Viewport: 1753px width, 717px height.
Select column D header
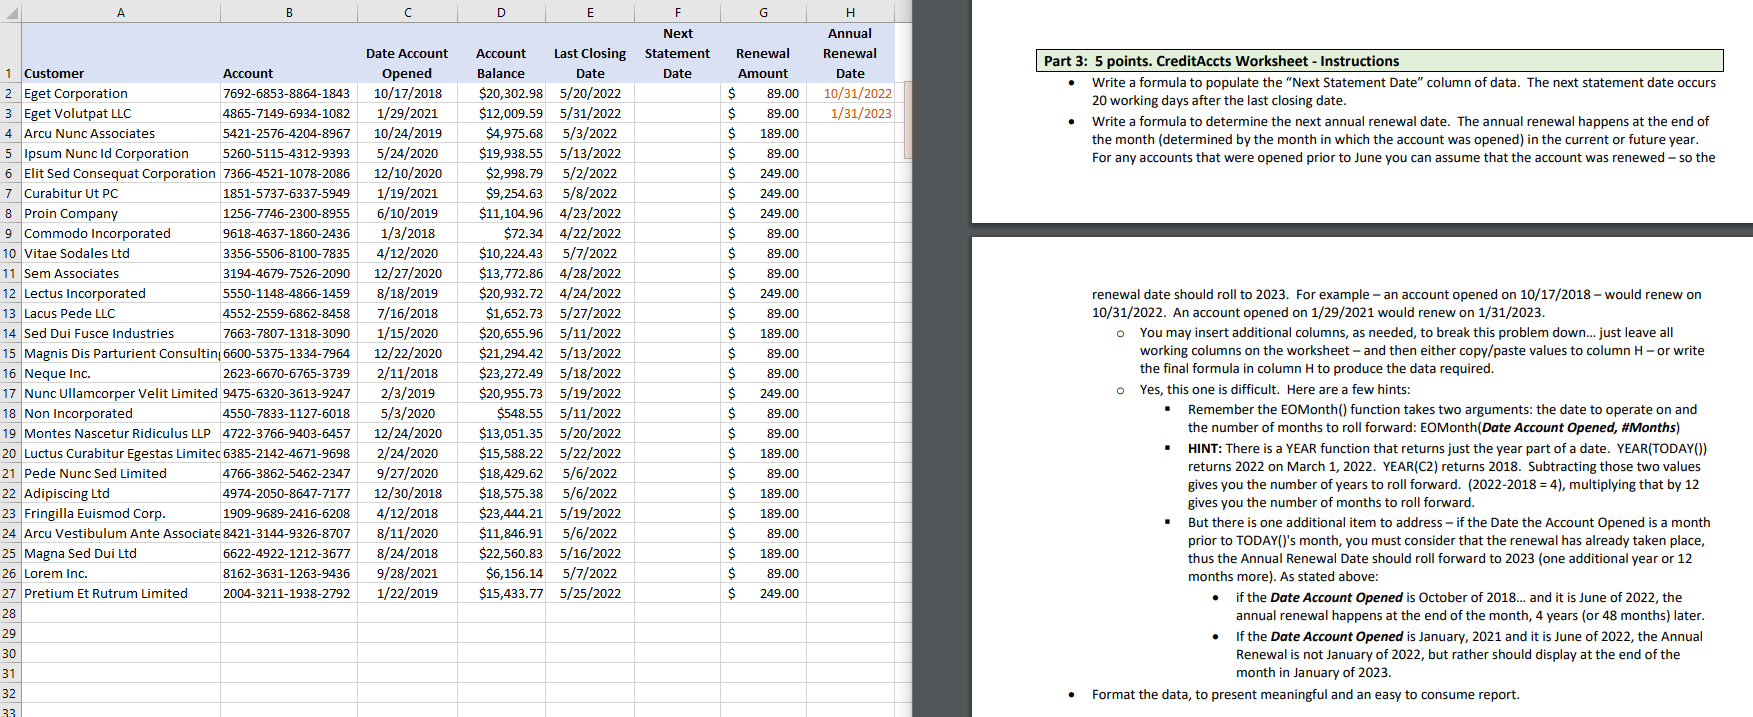(501, 12)
